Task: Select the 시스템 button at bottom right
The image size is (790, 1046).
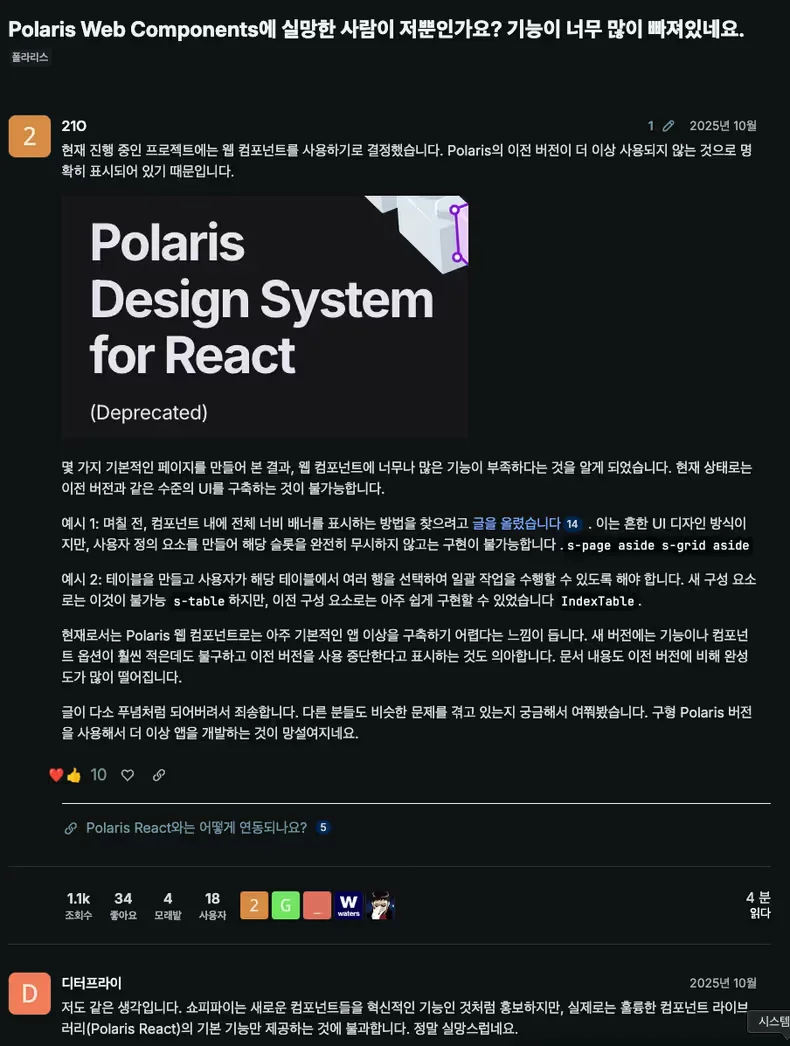Action: pyautogui.click(x=770, y=1021)
